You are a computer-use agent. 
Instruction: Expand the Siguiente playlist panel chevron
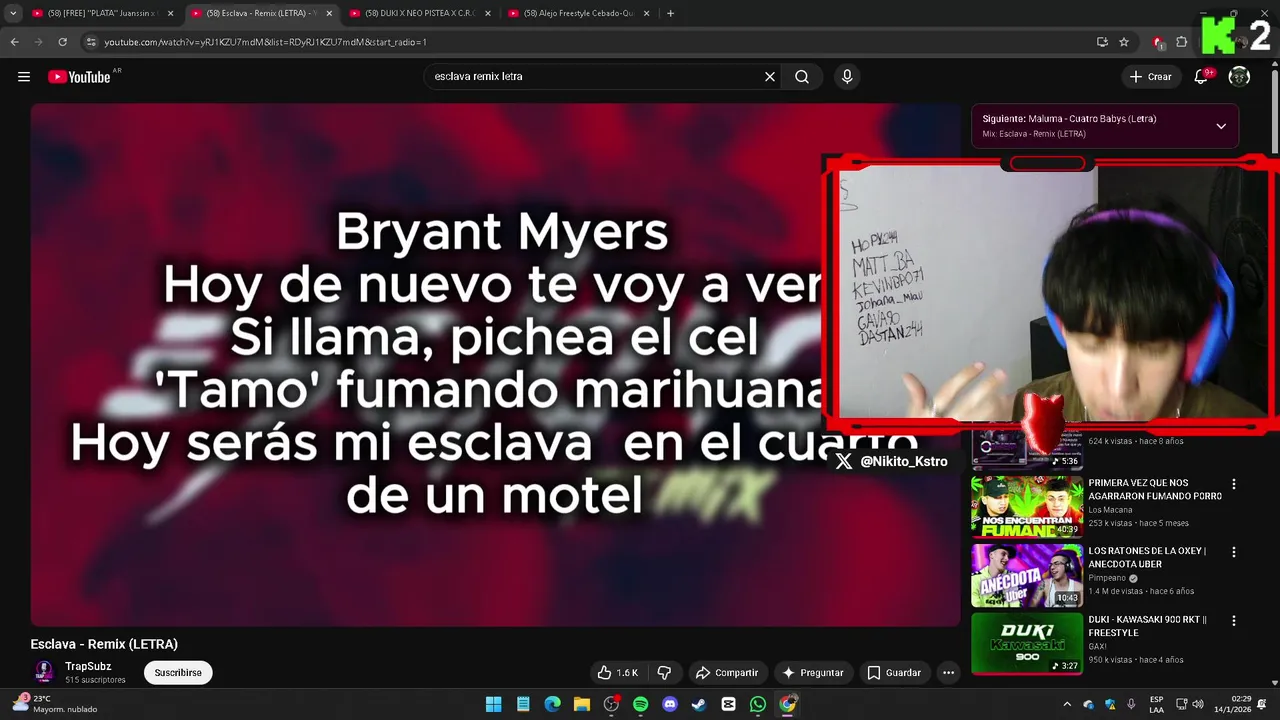coord(1221,126)
